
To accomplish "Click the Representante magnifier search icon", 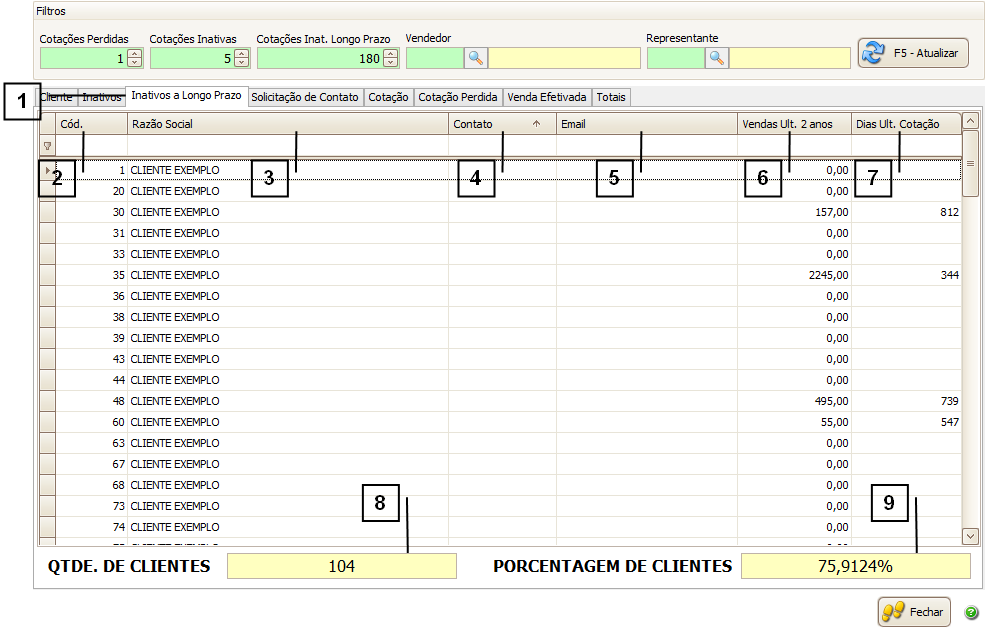I will tap(717, 58).
